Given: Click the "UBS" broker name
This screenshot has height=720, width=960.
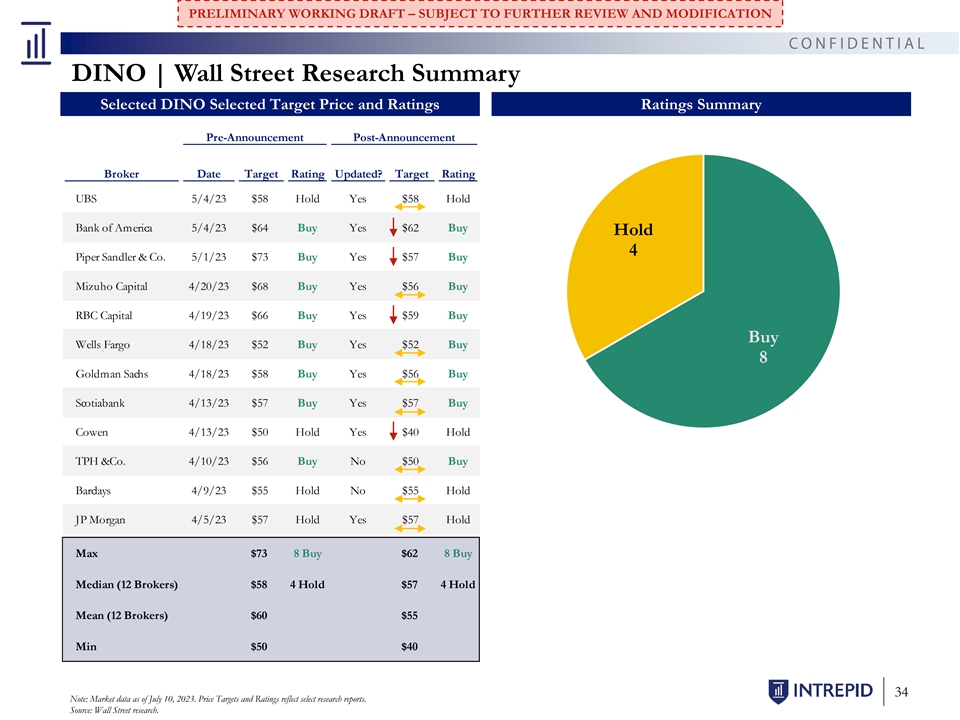Looking at the screenshot, I should pos(86,198).
